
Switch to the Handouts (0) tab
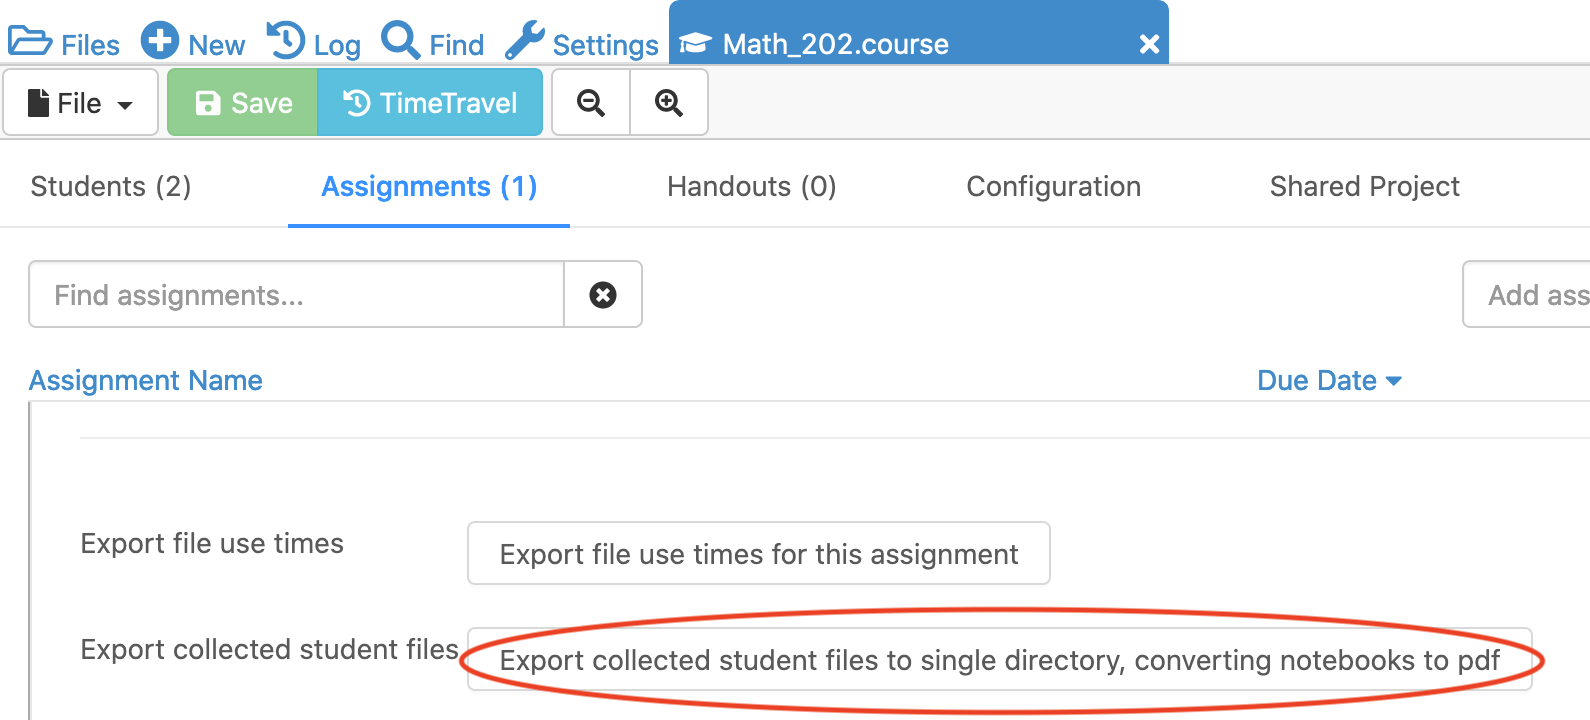click(751, 187)
